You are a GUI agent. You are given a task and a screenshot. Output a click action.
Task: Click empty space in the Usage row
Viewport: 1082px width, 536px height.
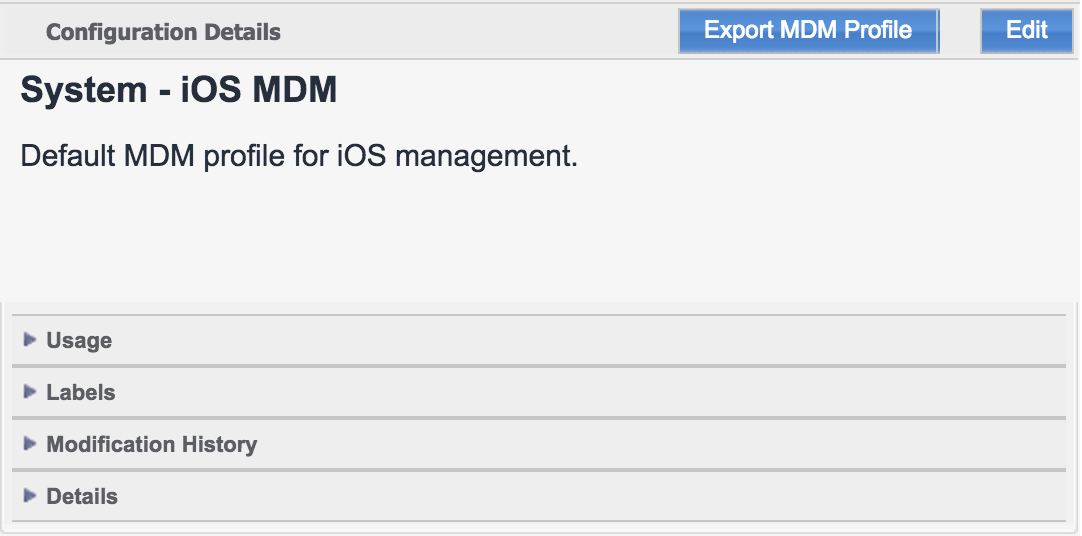[600, 341]
